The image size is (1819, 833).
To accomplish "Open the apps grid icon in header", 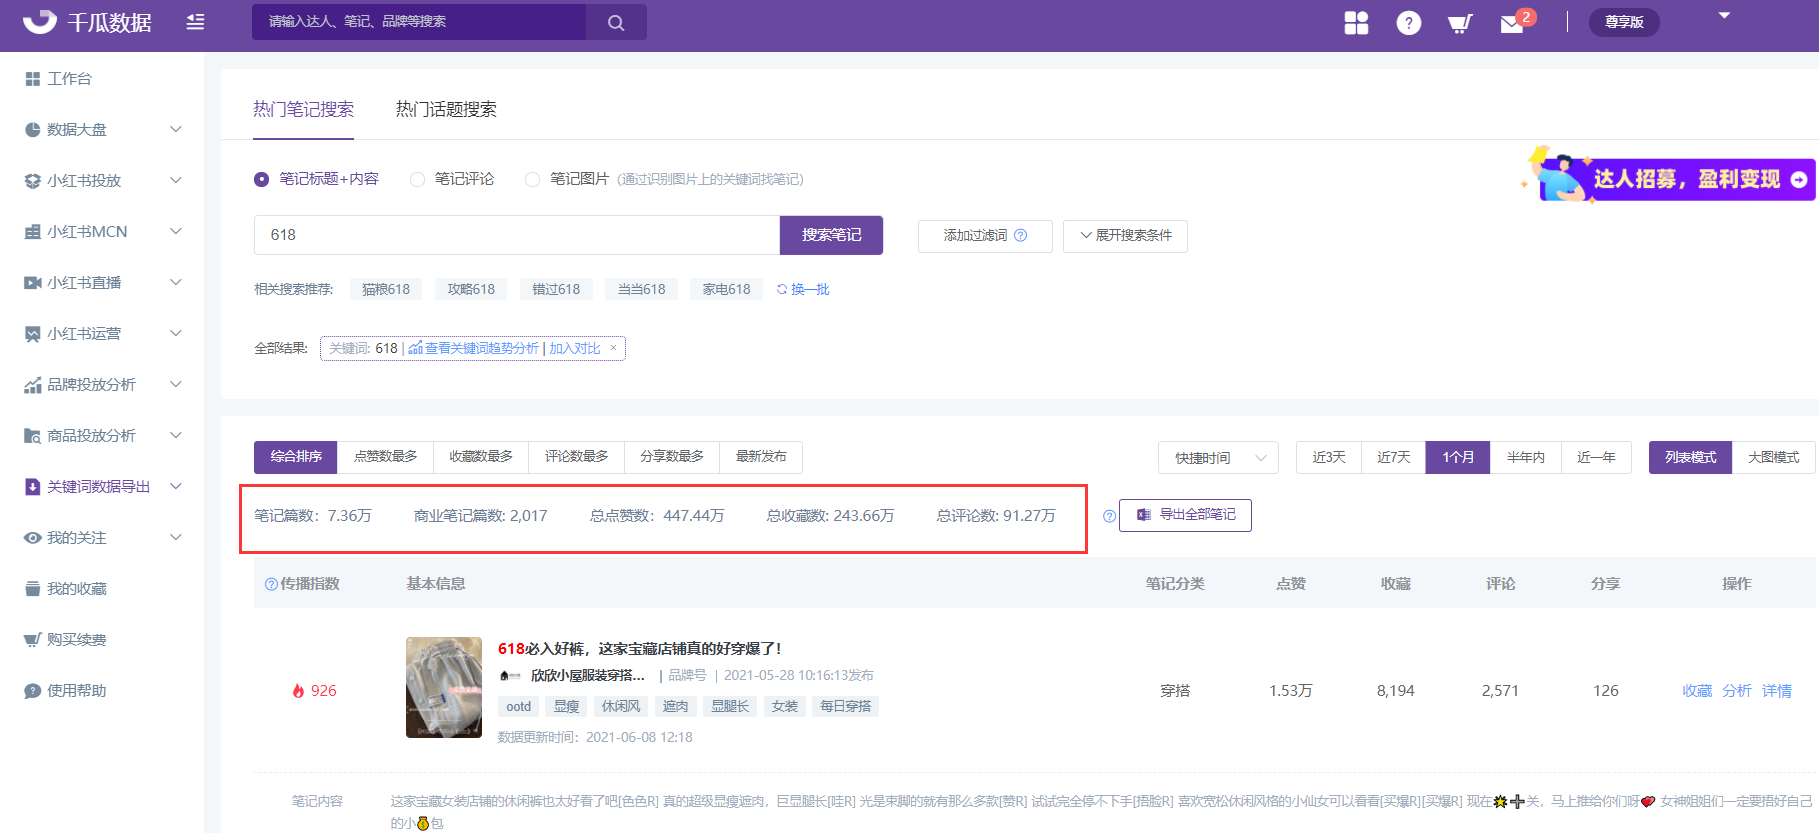I will pos(1356,22).
